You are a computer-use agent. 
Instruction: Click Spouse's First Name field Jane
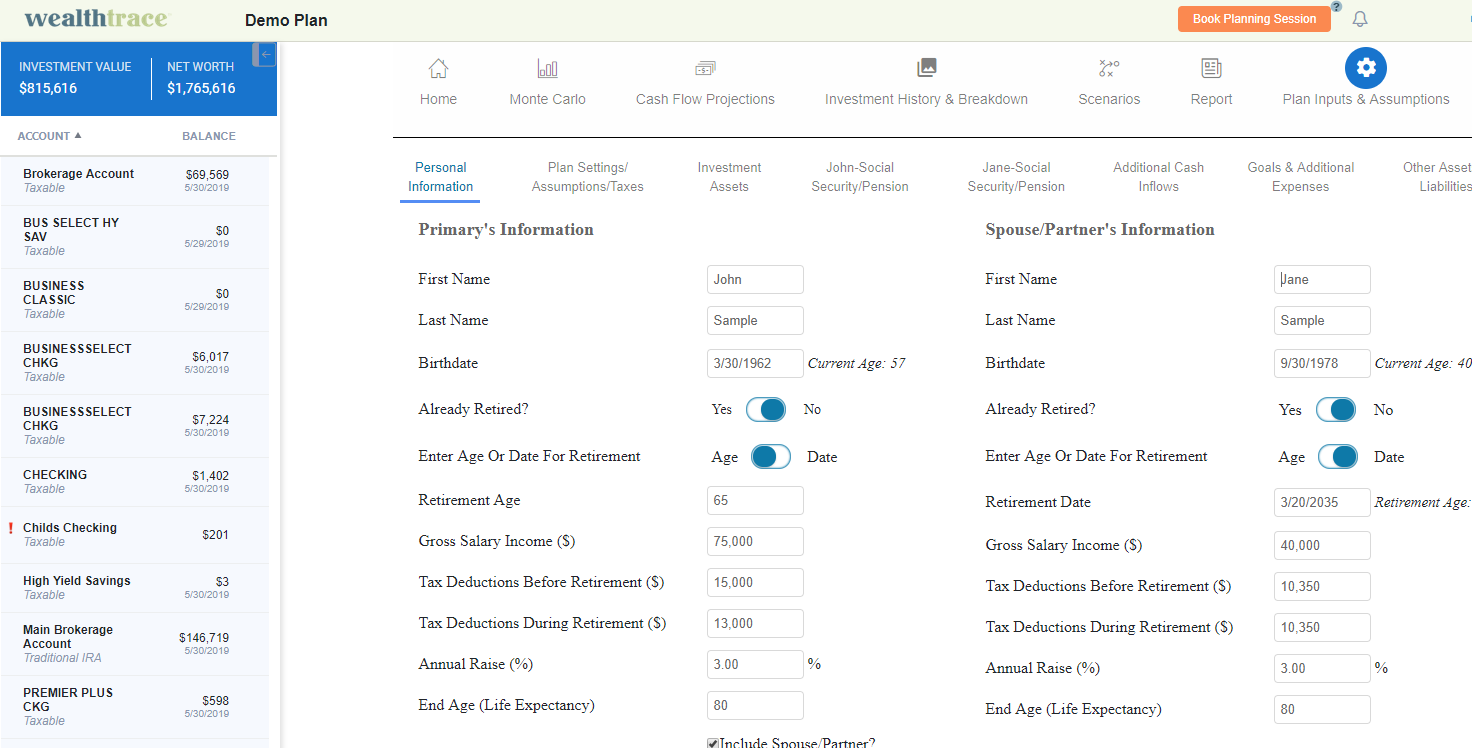1322,279
